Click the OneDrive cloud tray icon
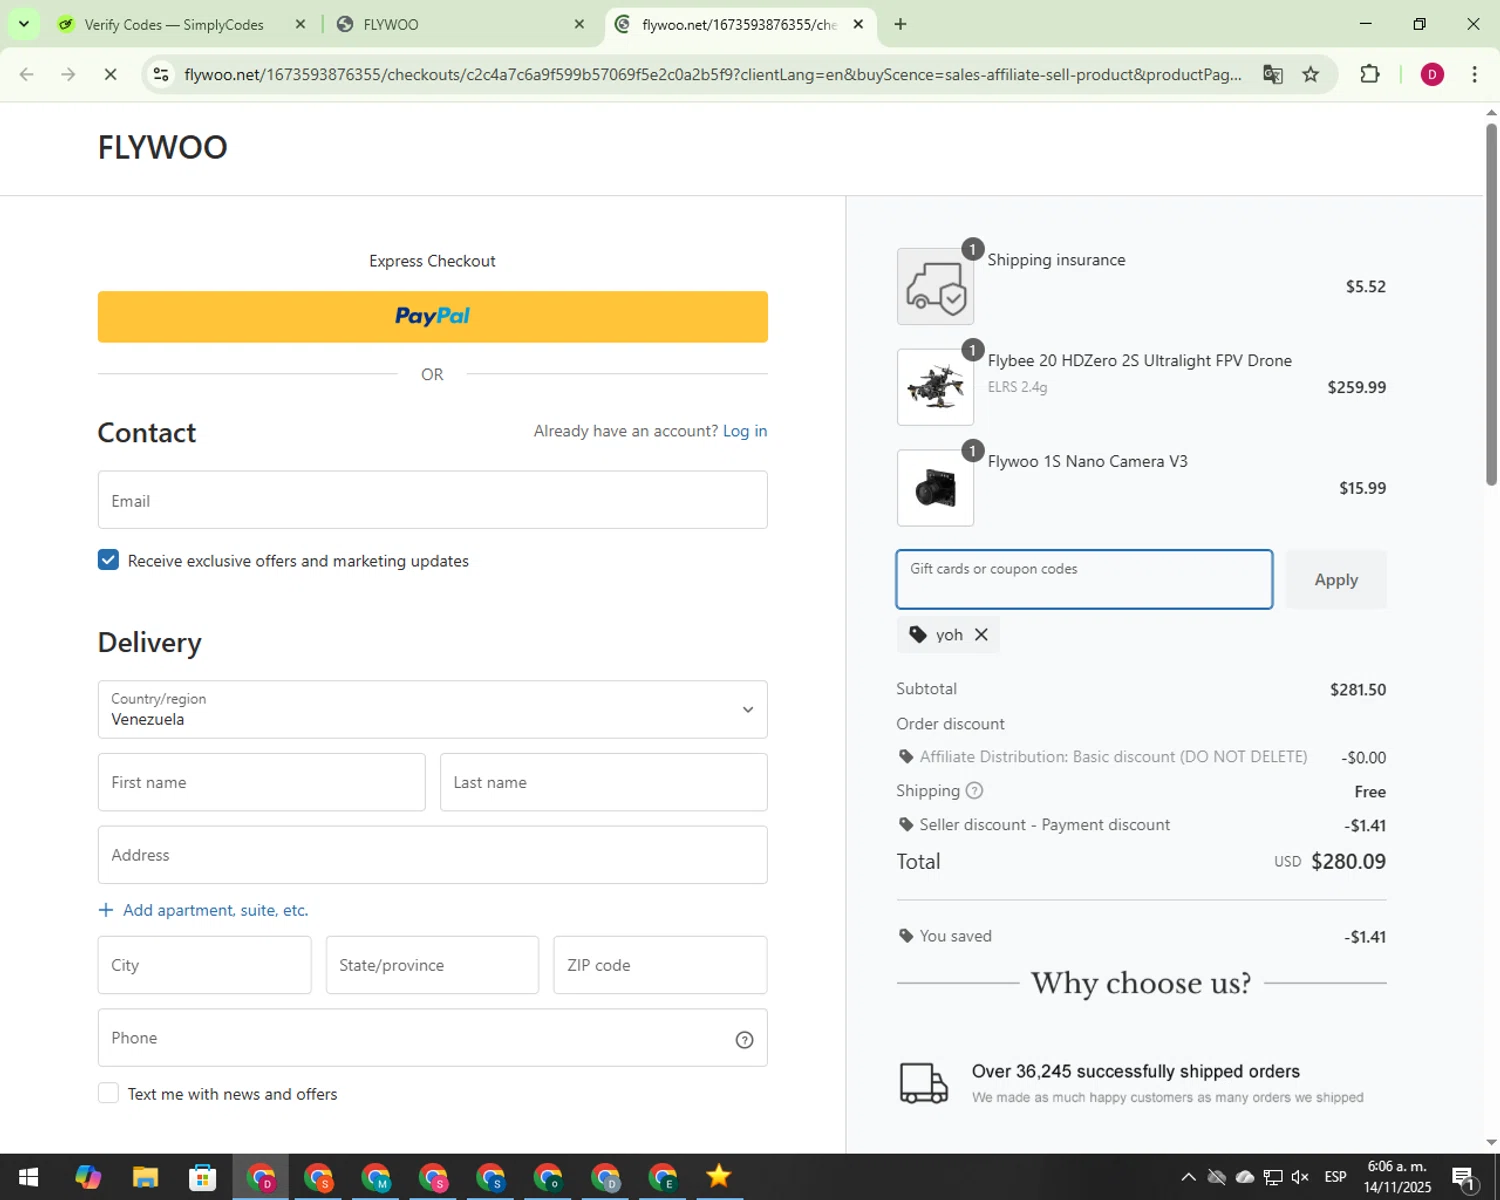Screen dimensions: 1500x1200 point(1245,1177)
